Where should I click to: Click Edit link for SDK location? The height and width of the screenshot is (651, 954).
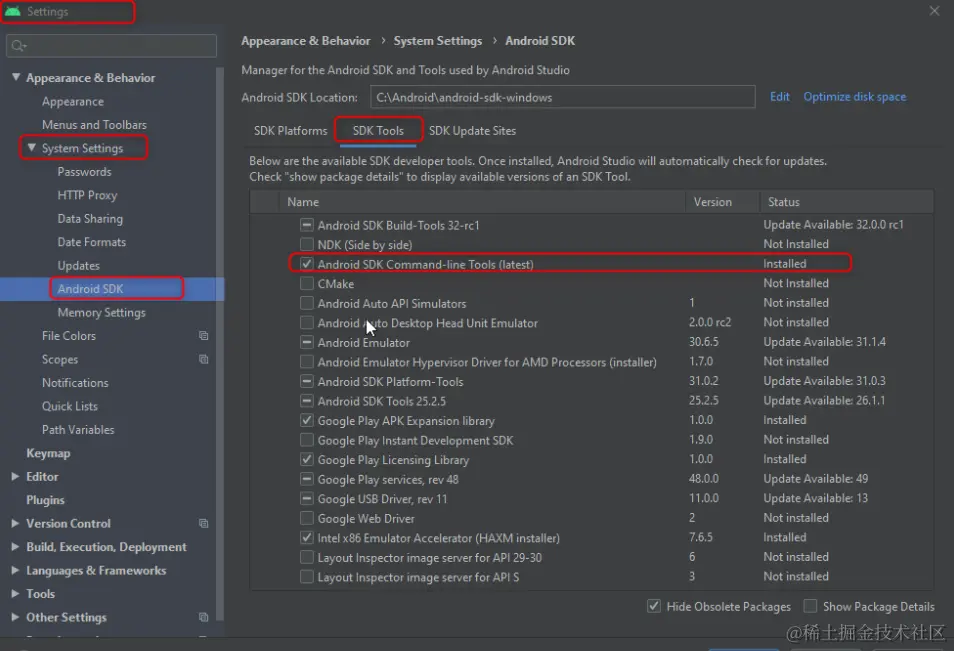click(x=779, y=97)
